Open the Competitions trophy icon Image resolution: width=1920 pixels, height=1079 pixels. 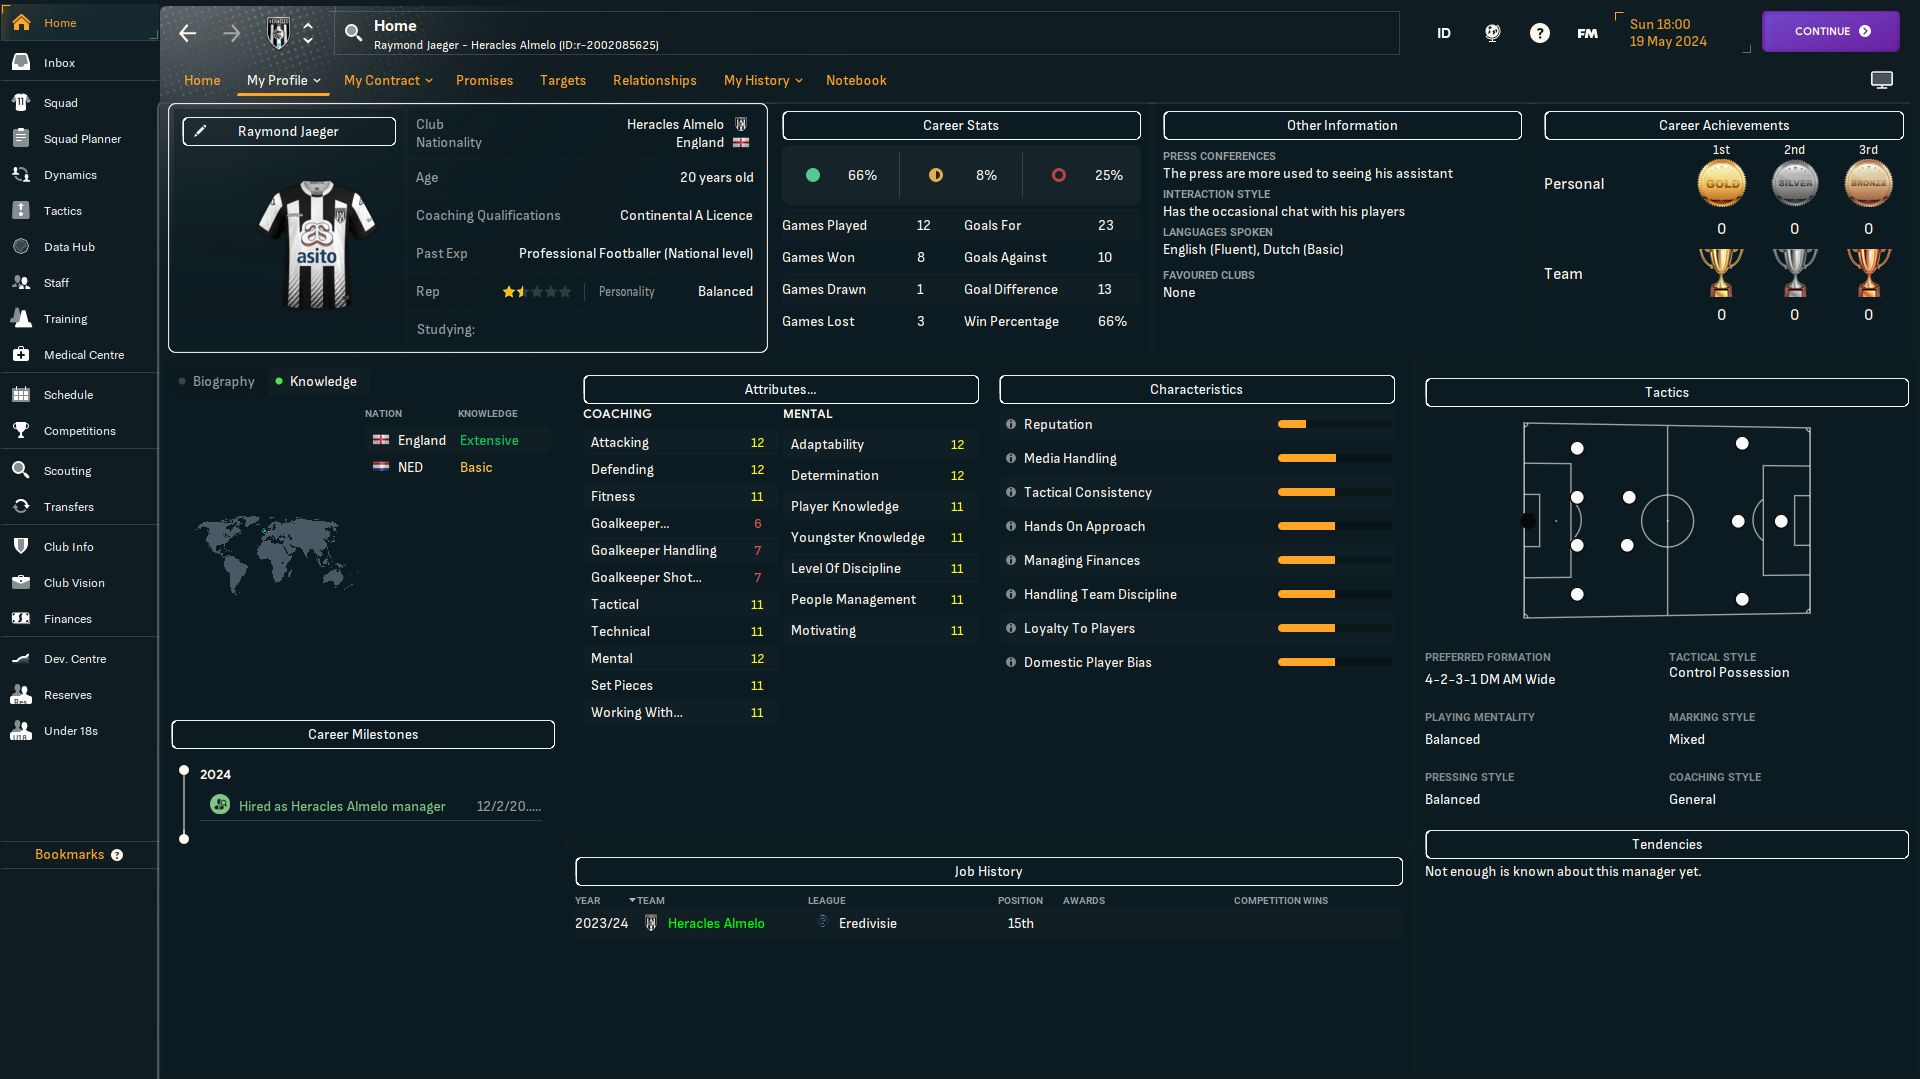pyautogui.click(x=21, y=430)
